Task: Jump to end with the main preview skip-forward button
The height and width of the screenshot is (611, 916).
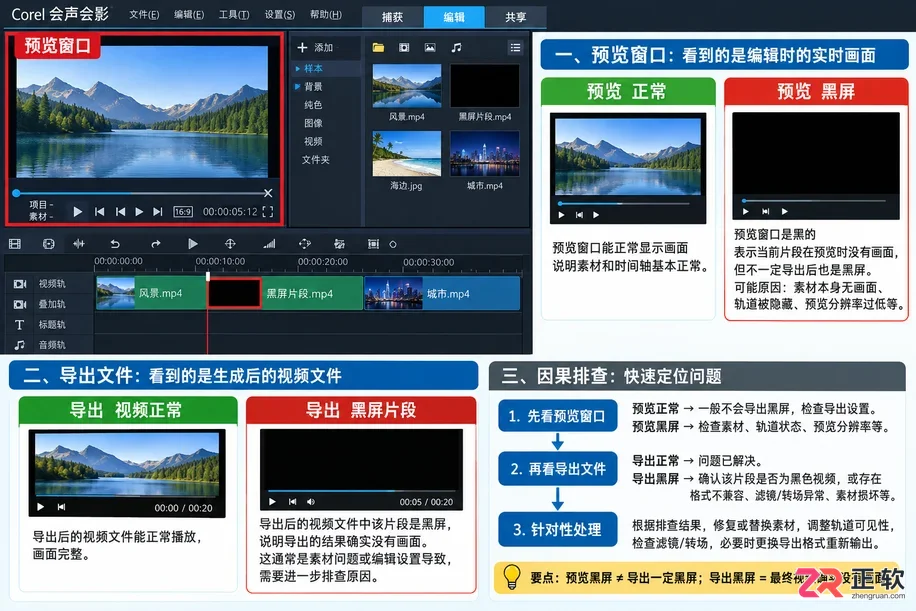Action: 158,211
